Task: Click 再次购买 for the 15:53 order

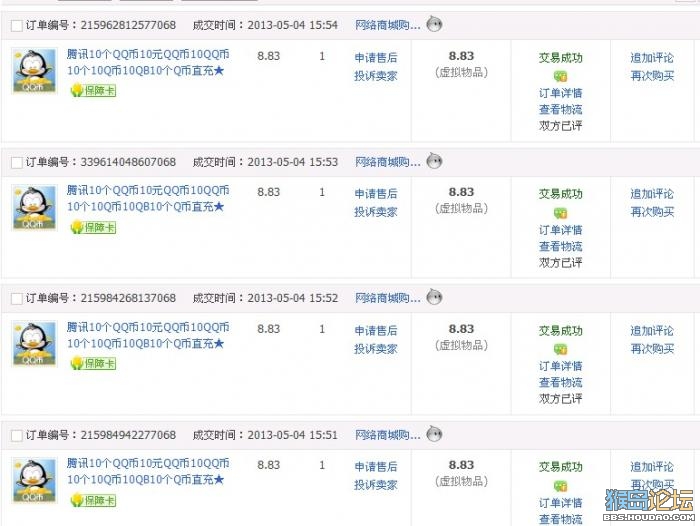Action: 652,212
